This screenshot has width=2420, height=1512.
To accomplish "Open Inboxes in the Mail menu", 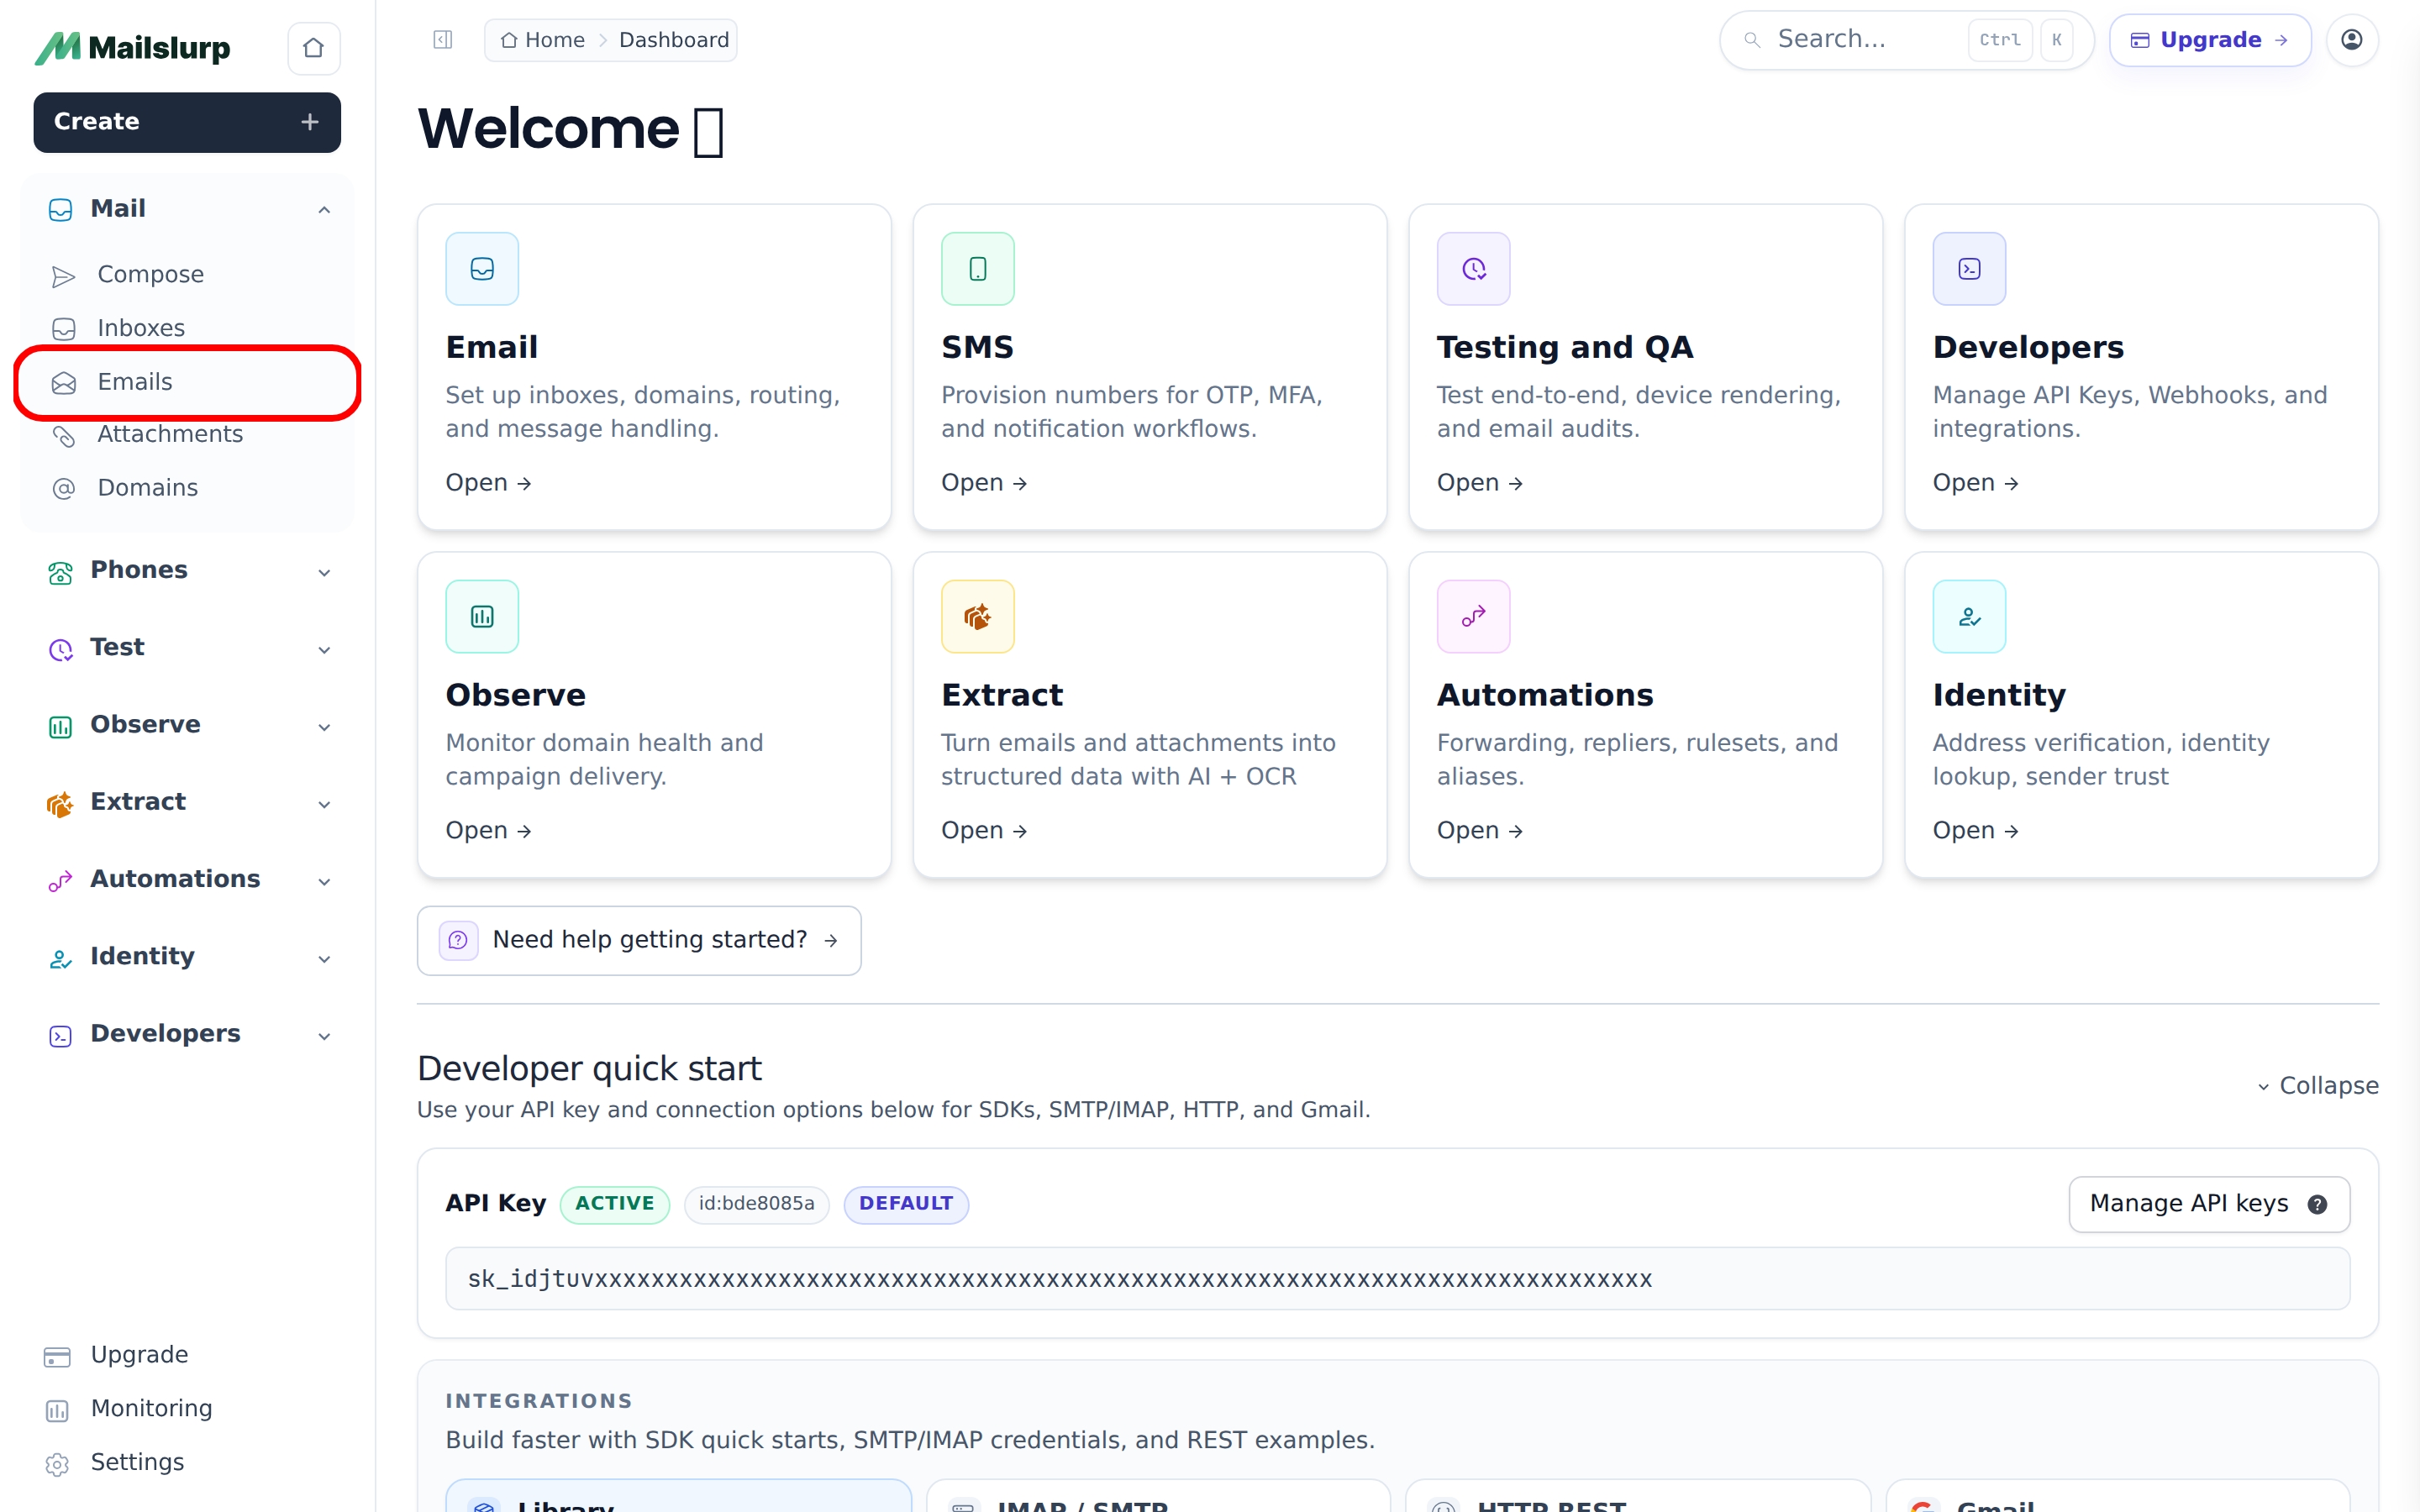I will pos(188,328).
